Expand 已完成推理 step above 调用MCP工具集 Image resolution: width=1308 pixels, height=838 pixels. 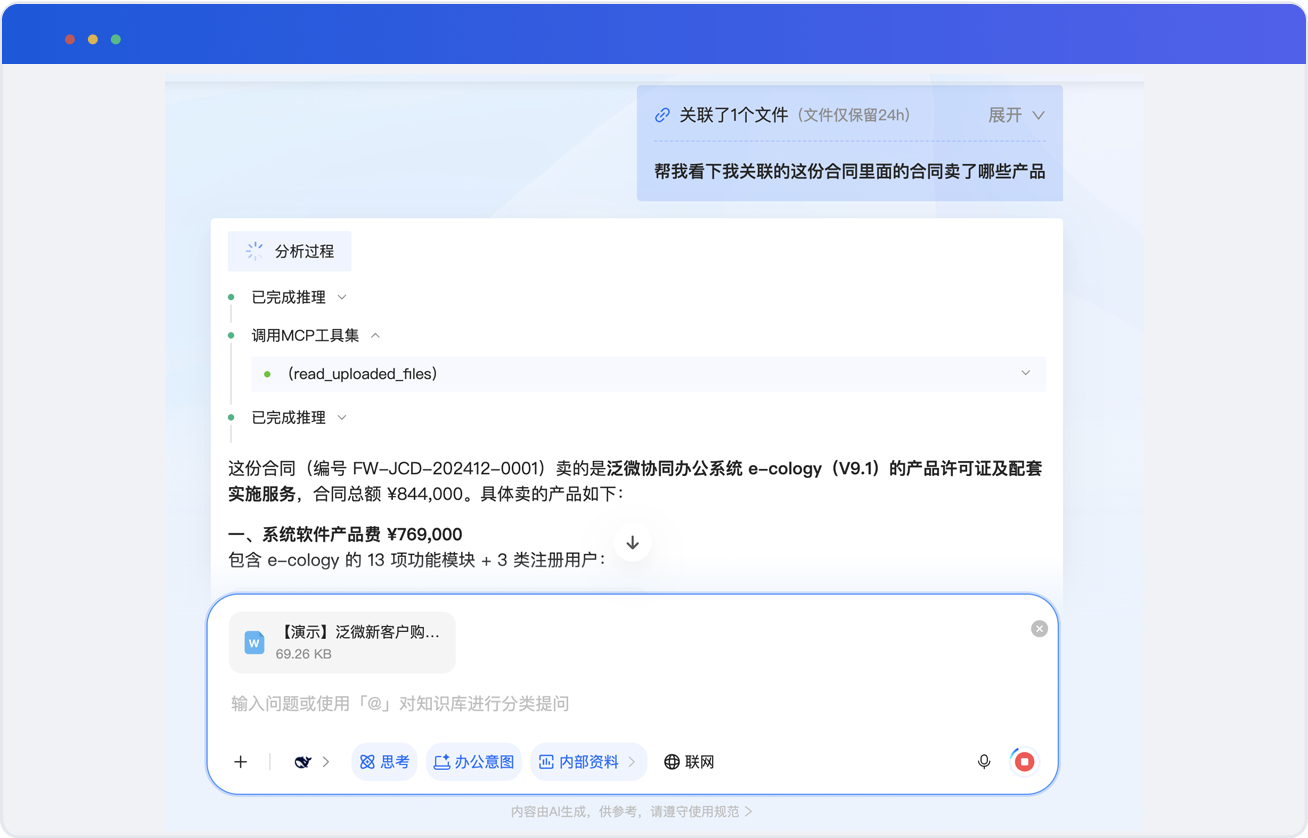click(299, 297)
